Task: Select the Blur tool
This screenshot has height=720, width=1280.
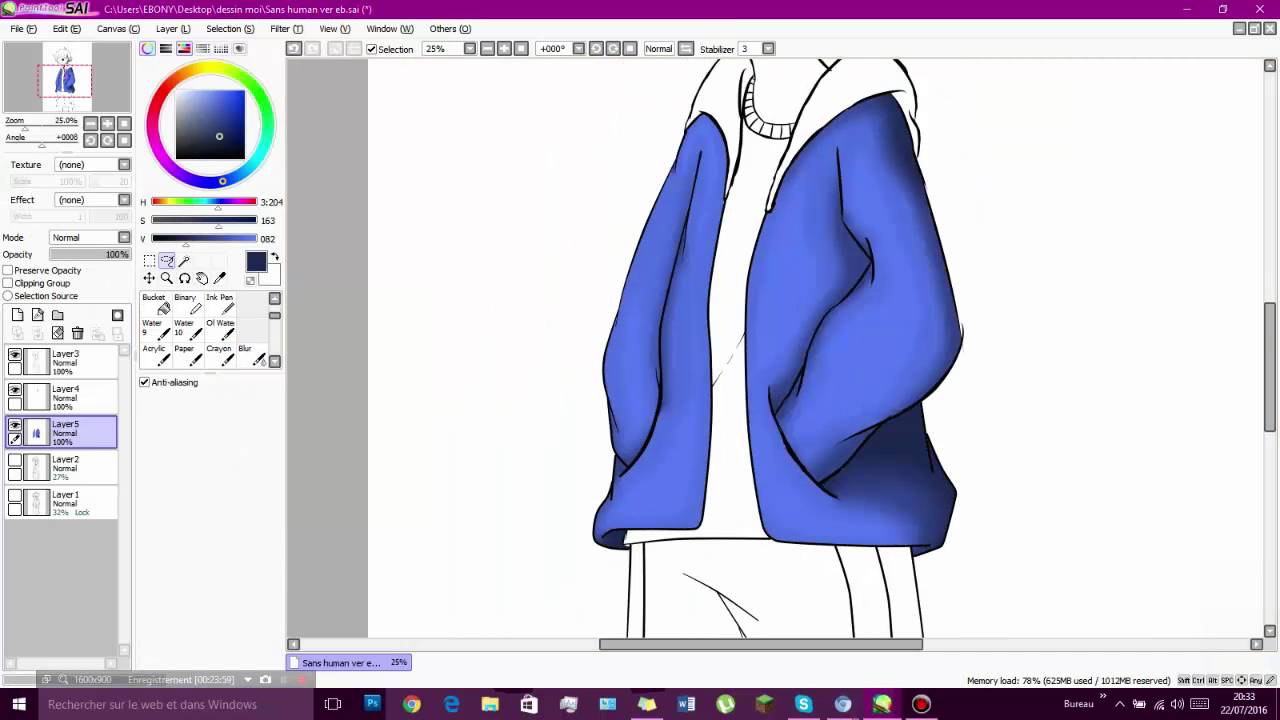Action: coord(251,355)
